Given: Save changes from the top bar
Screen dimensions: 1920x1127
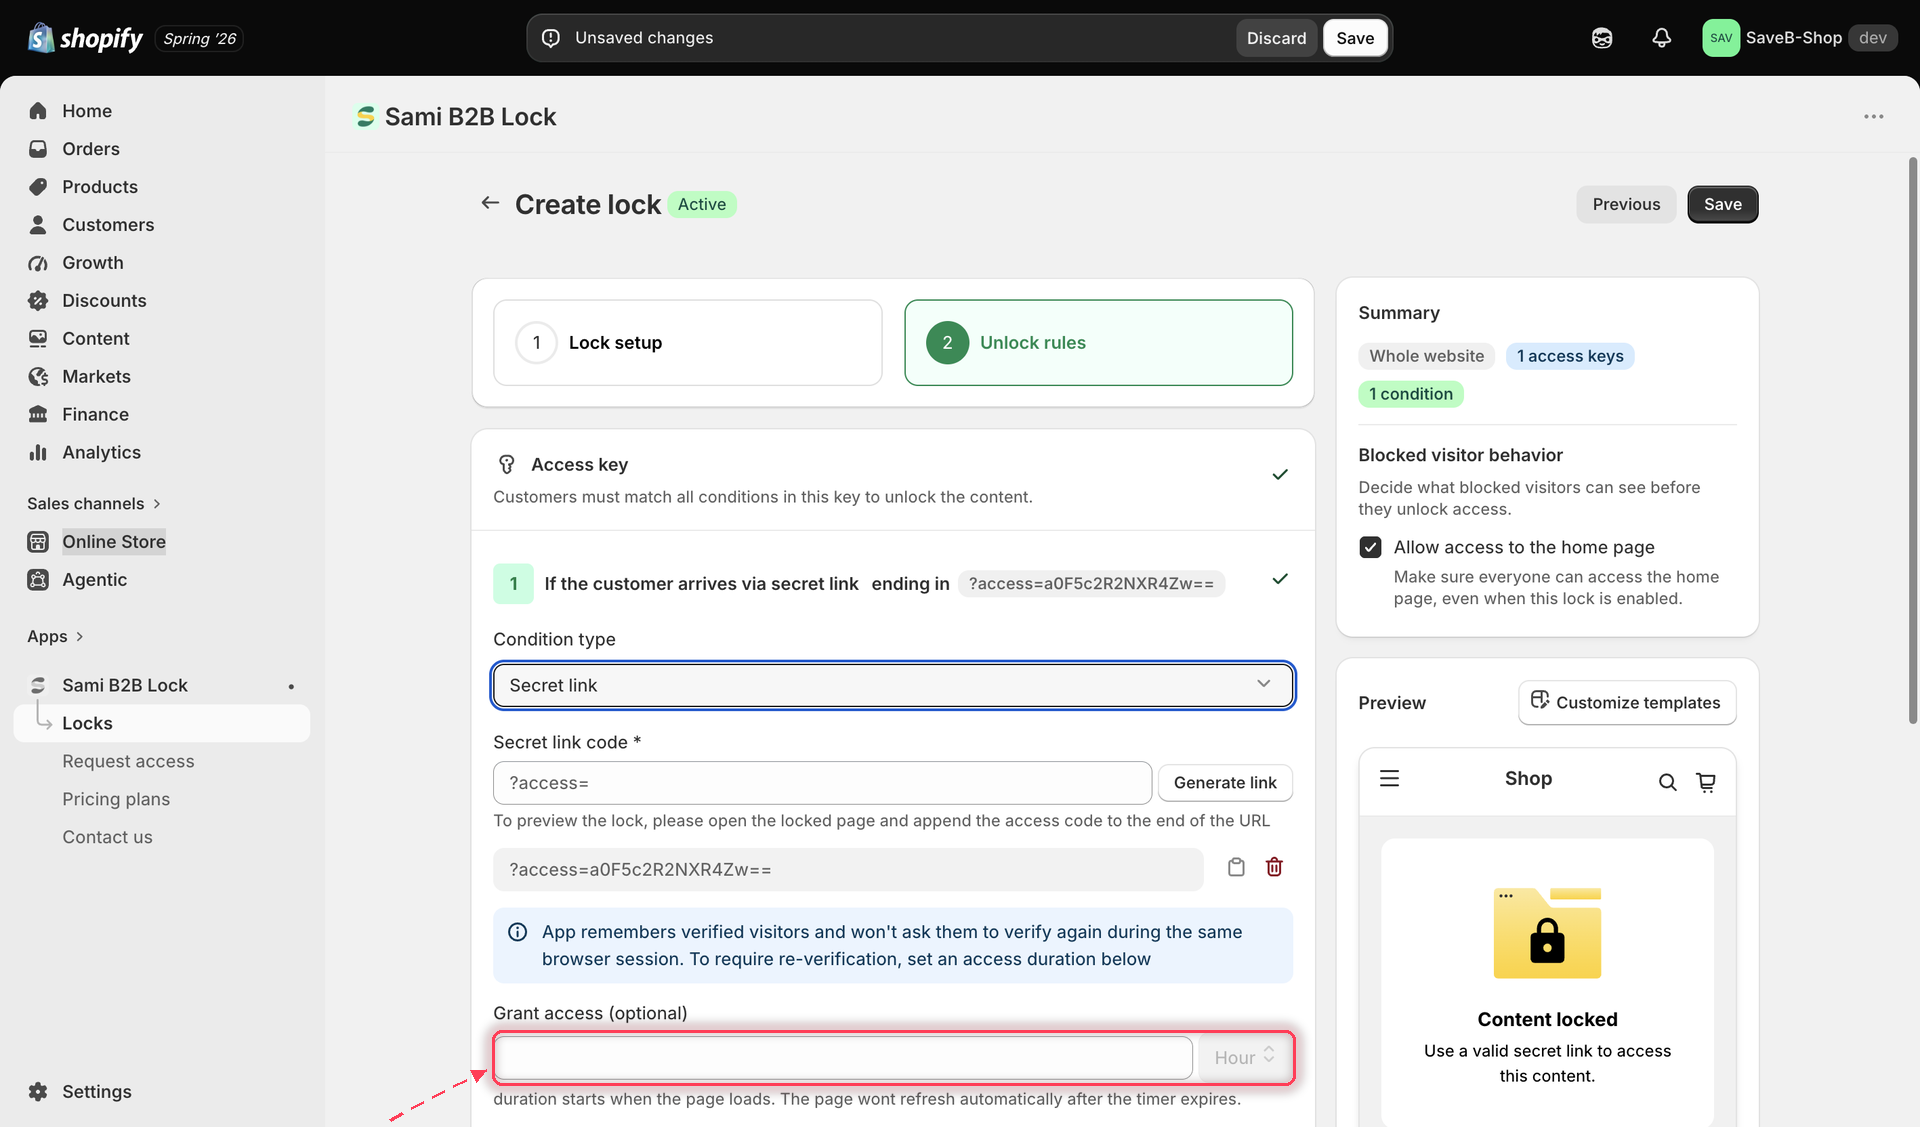Looking at the screenshot, I should [1355, 38].
